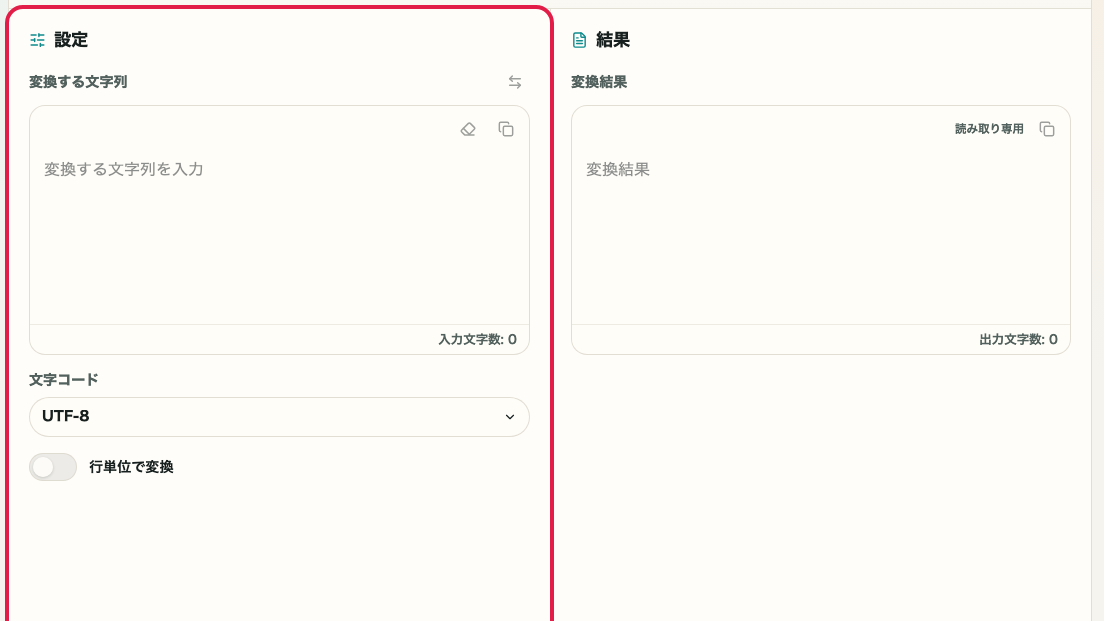
Task: Click the 行単位で変換 label text
Action: [131, 467]
